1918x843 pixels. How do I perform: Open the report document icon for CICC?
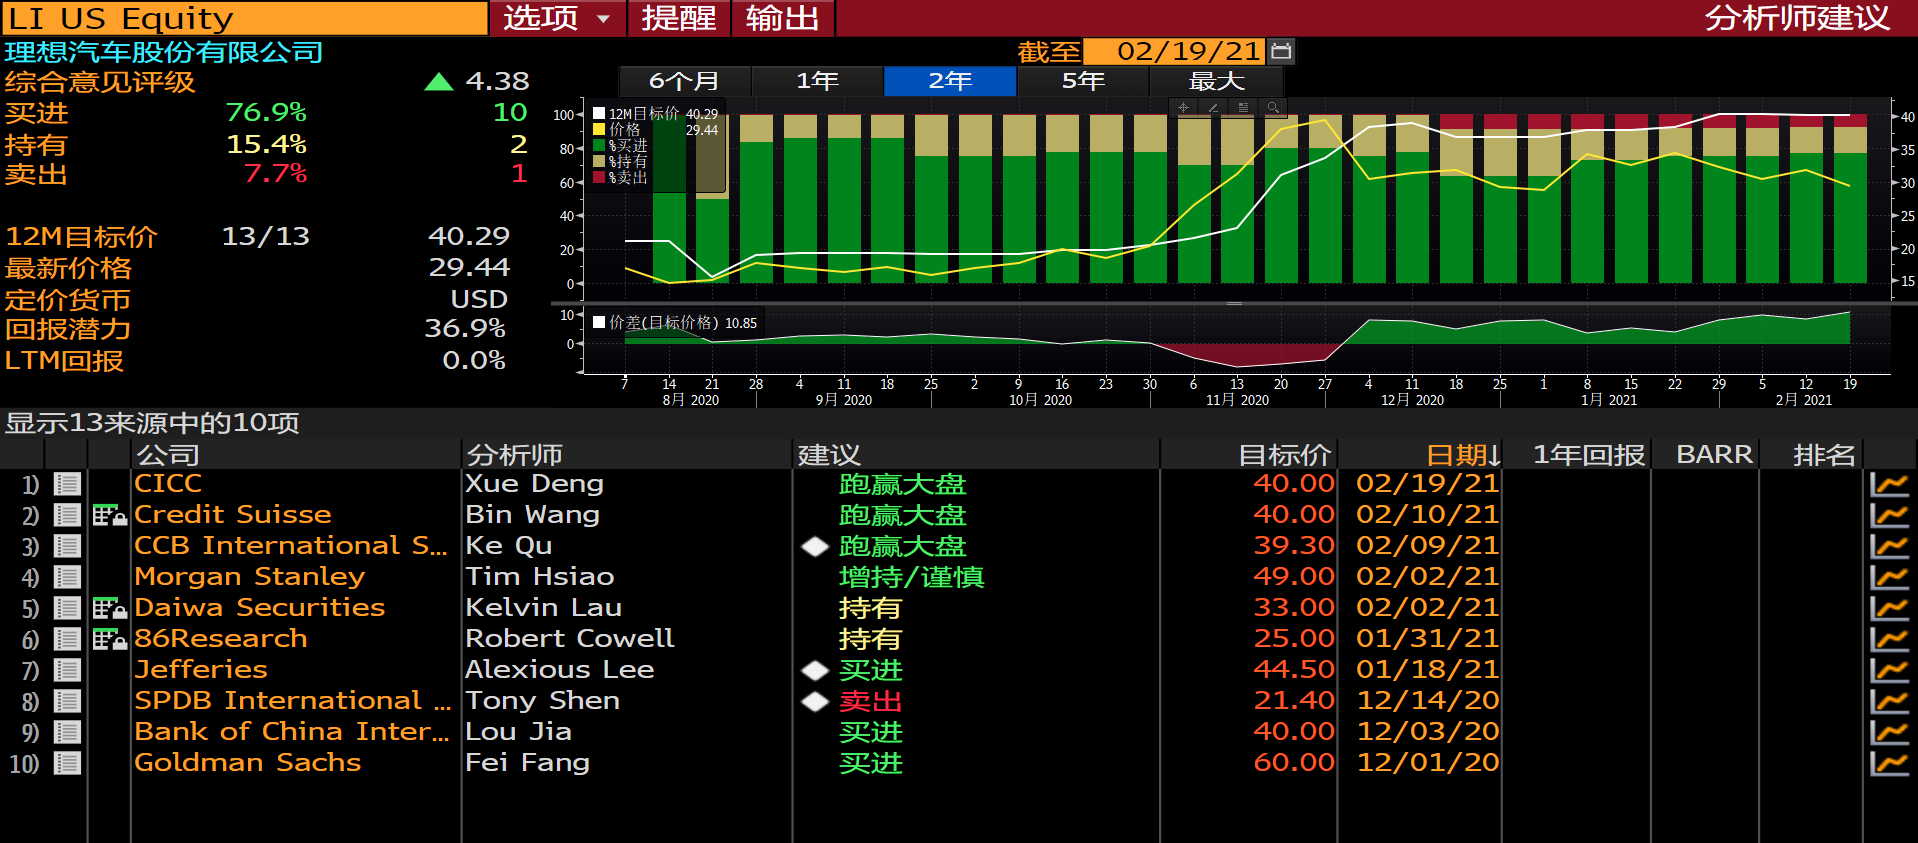[x=67, y=484]
